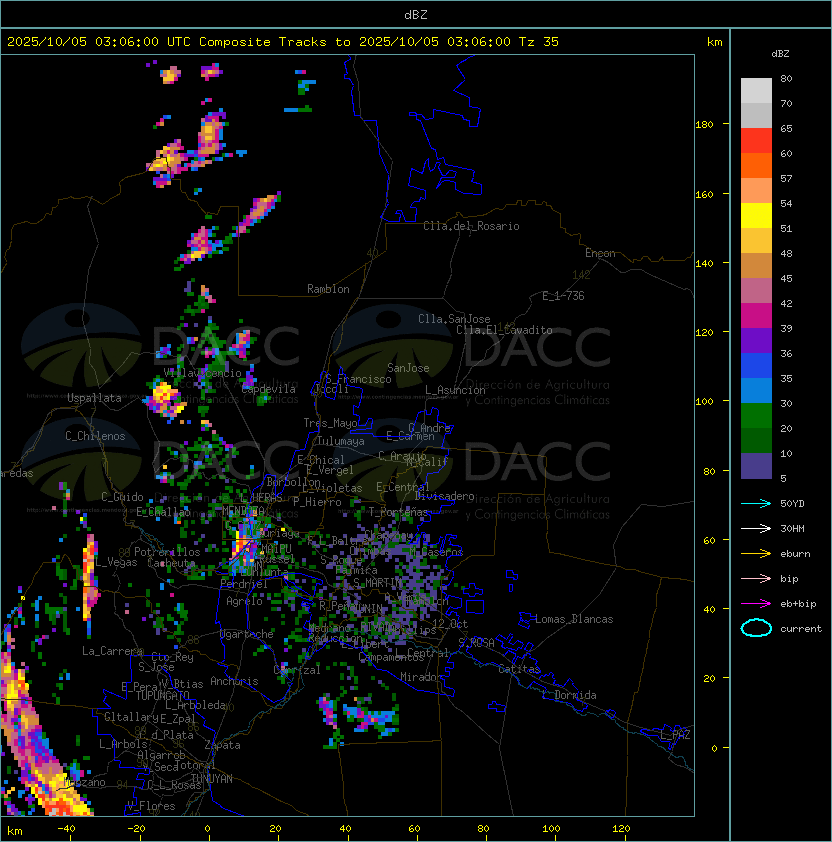Click the 'Tulumaya' map label
The image size is (832, 842).
click(x=341, y=441)
